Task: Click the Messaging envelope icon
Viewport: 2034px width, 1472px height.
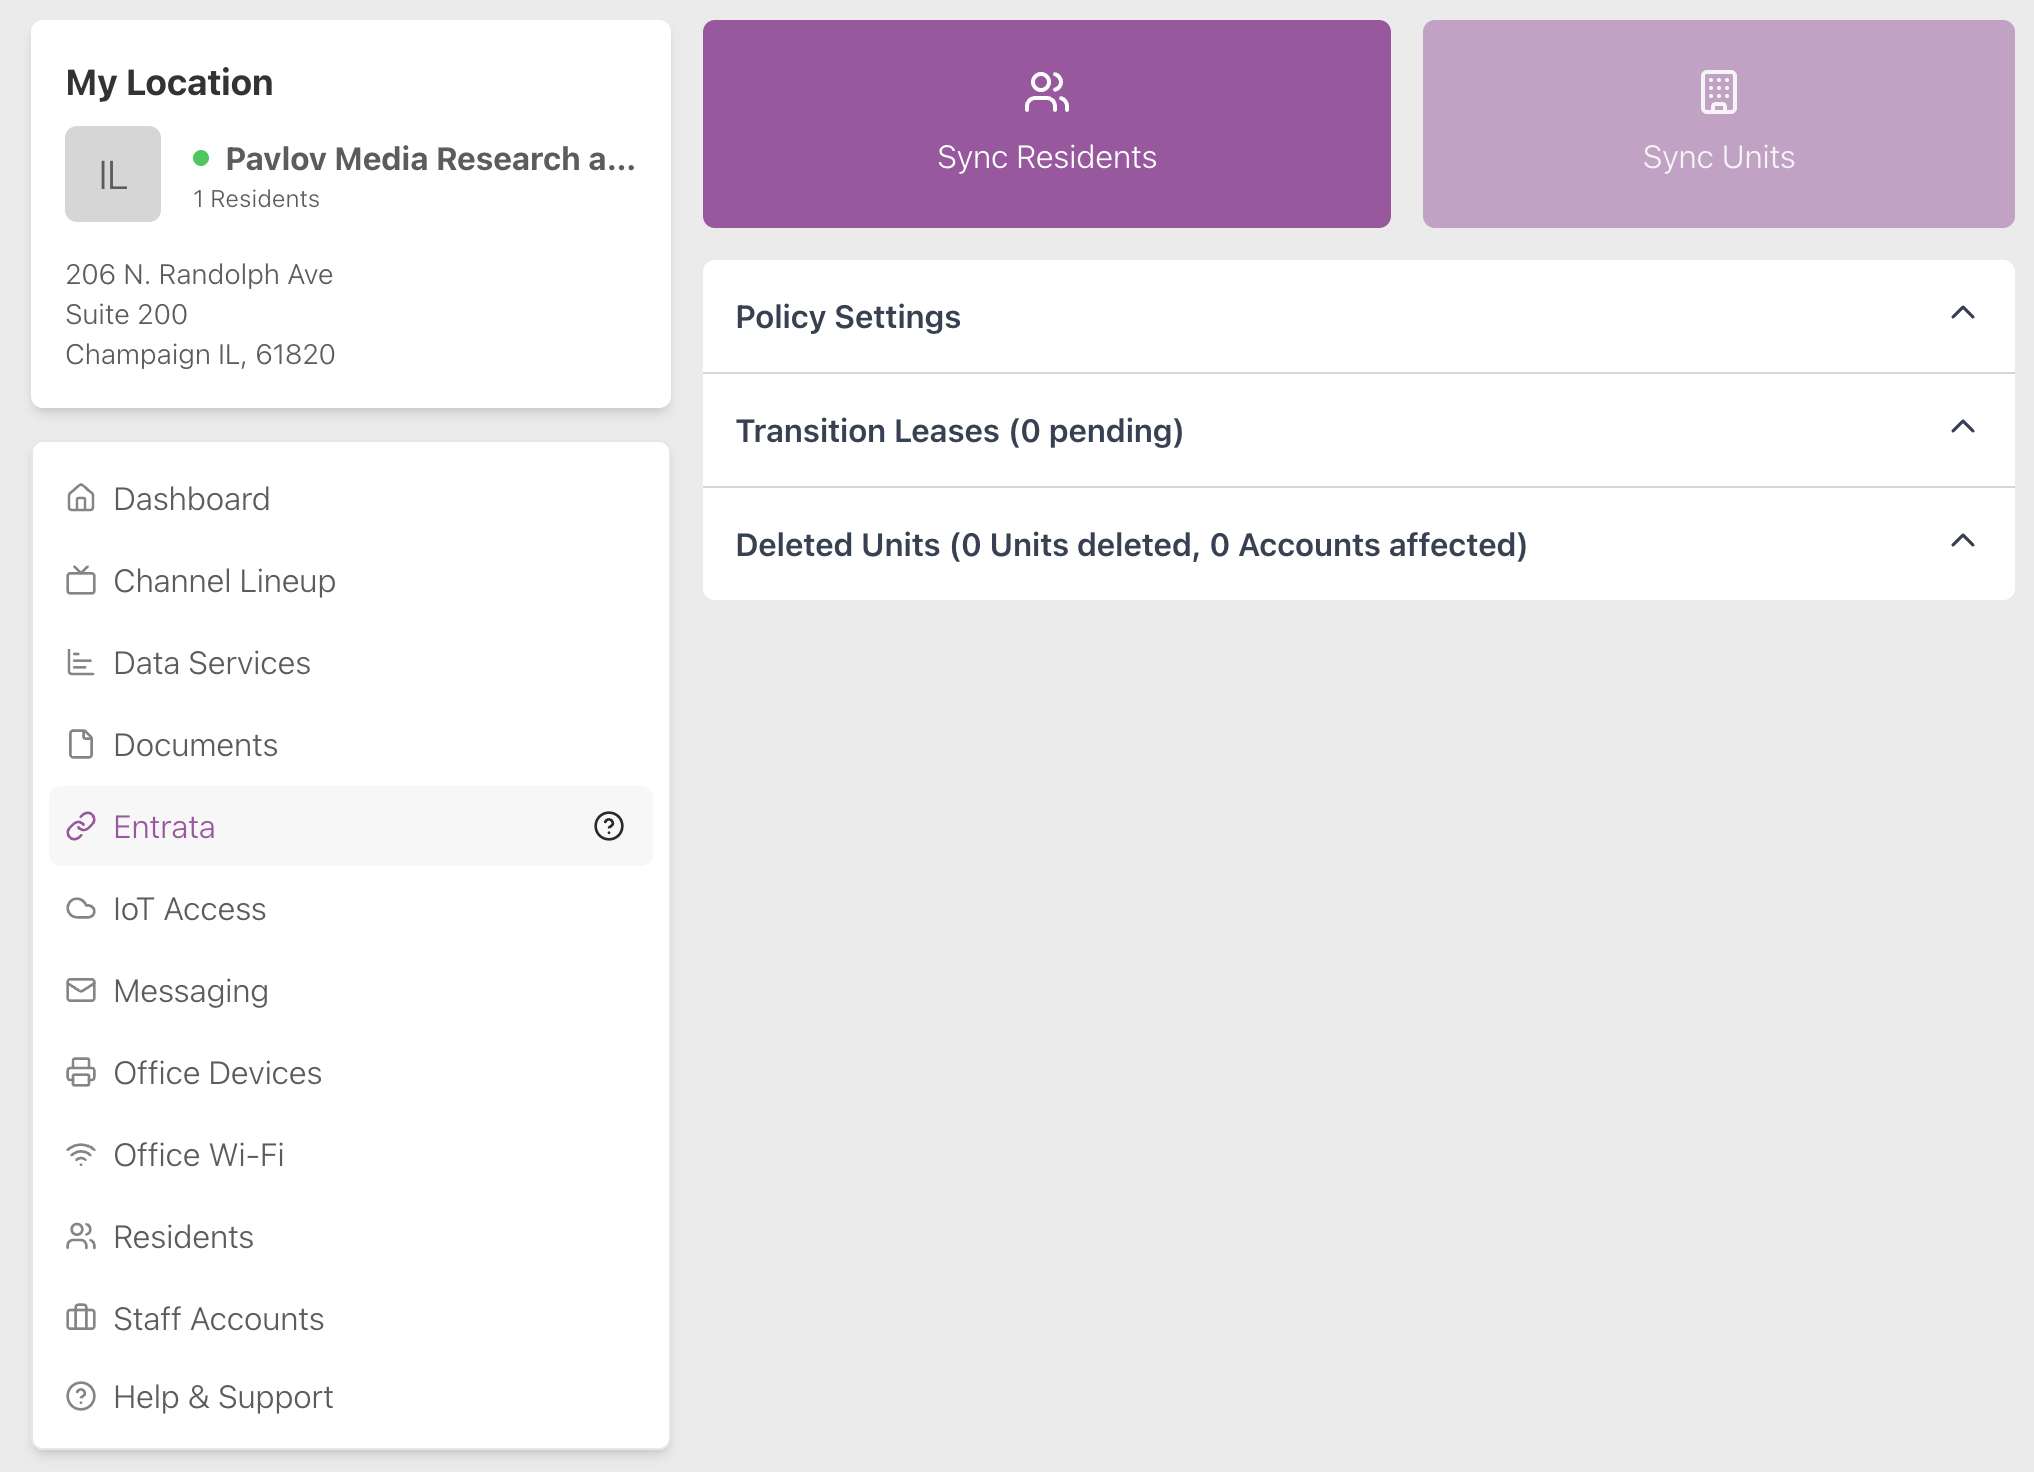Action: coord(81,990)
